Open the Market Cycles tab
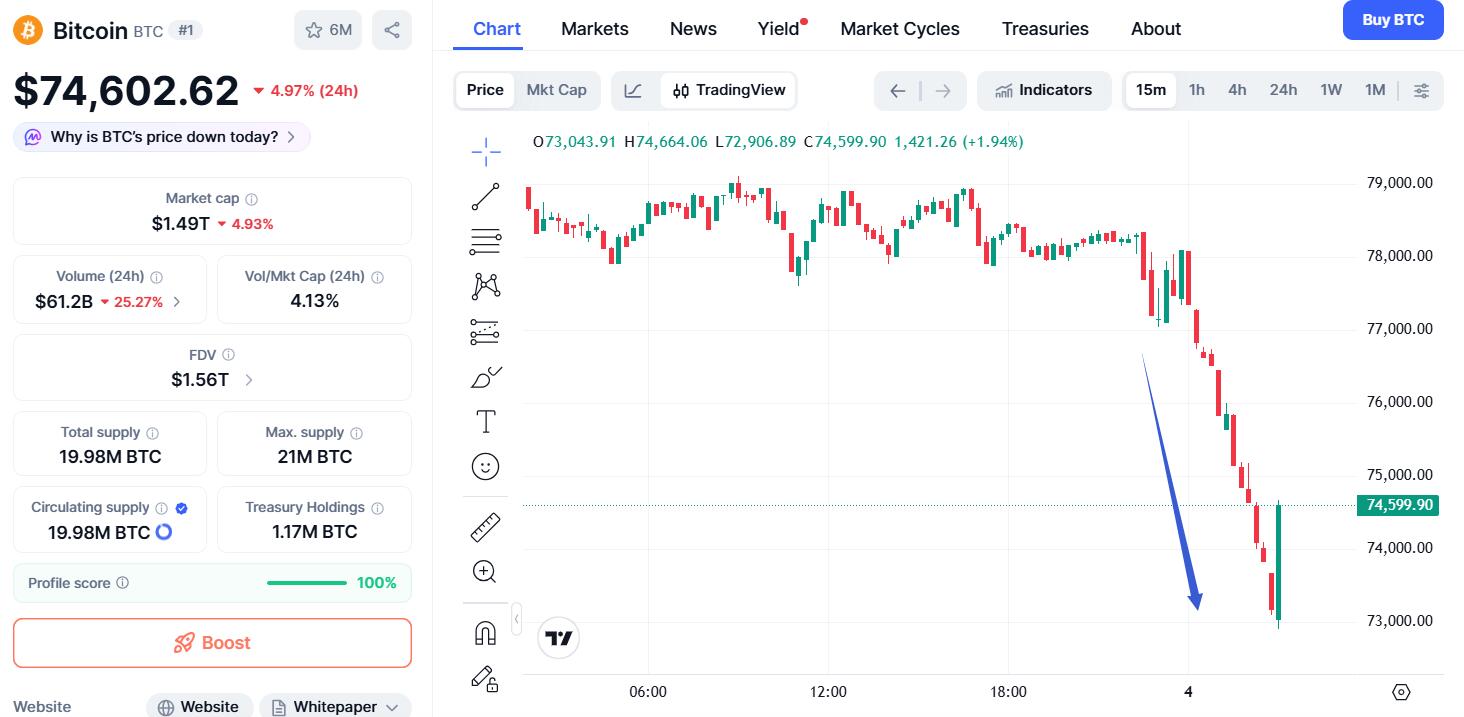The image size is (1464, 717). pos(900,29)
